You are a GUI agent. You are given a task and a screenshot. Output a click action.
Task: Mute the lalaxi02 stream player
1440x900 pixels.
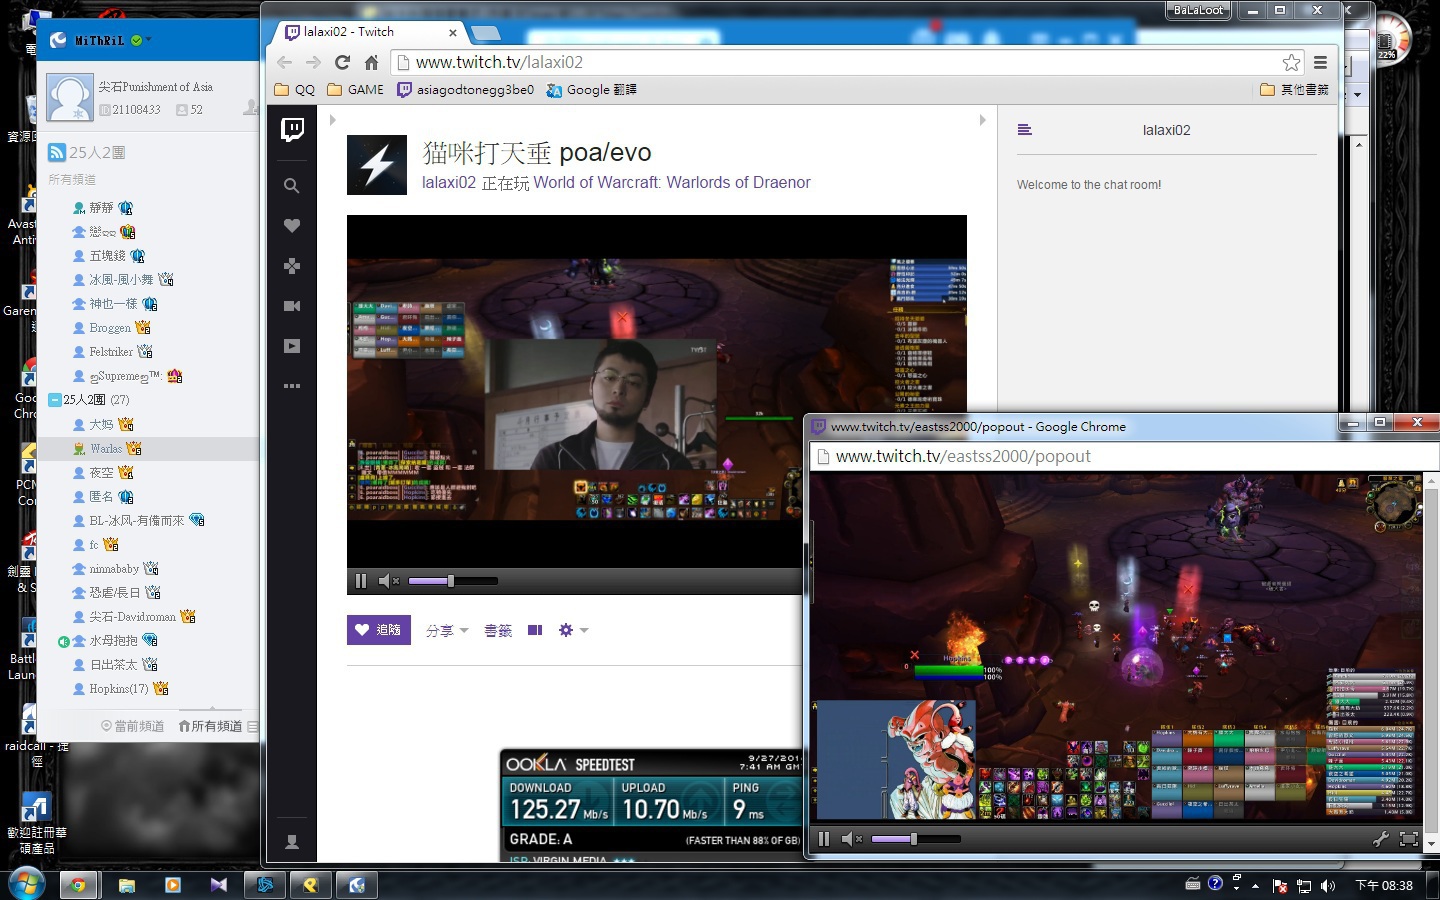(388, 581)
